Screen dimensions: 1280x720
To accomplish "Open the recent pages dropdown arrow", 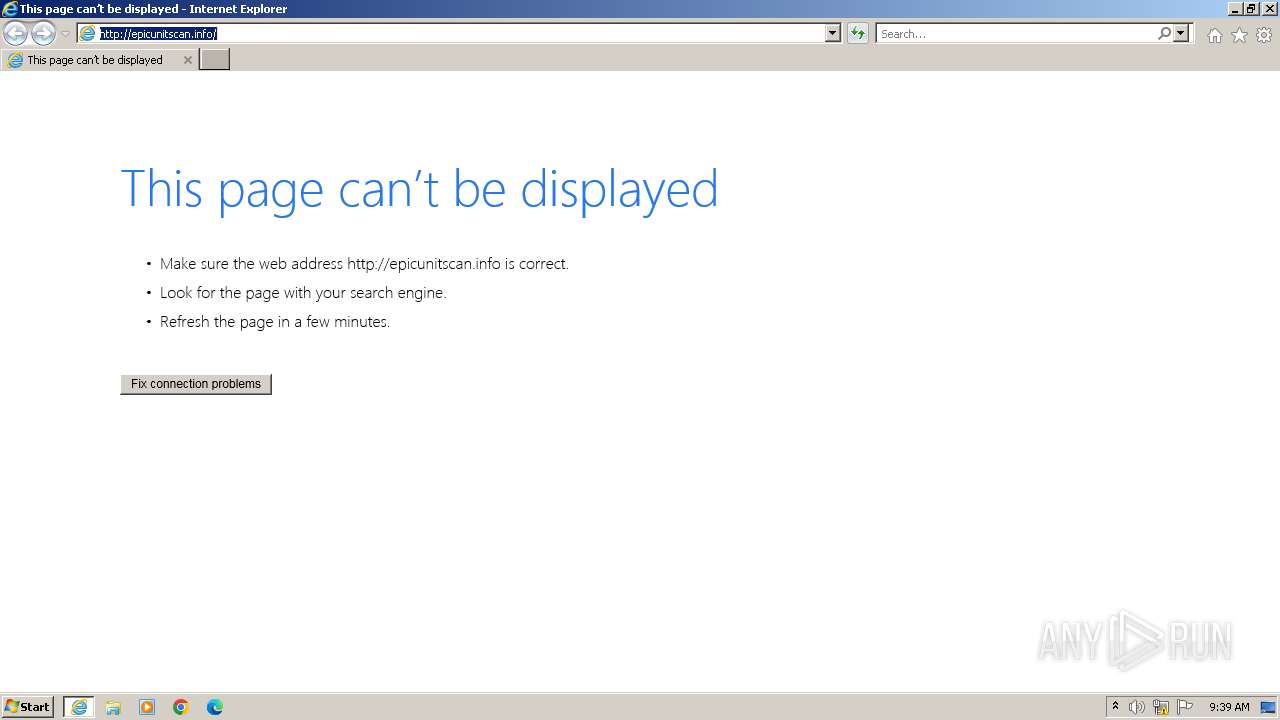I will coord(65,34).
